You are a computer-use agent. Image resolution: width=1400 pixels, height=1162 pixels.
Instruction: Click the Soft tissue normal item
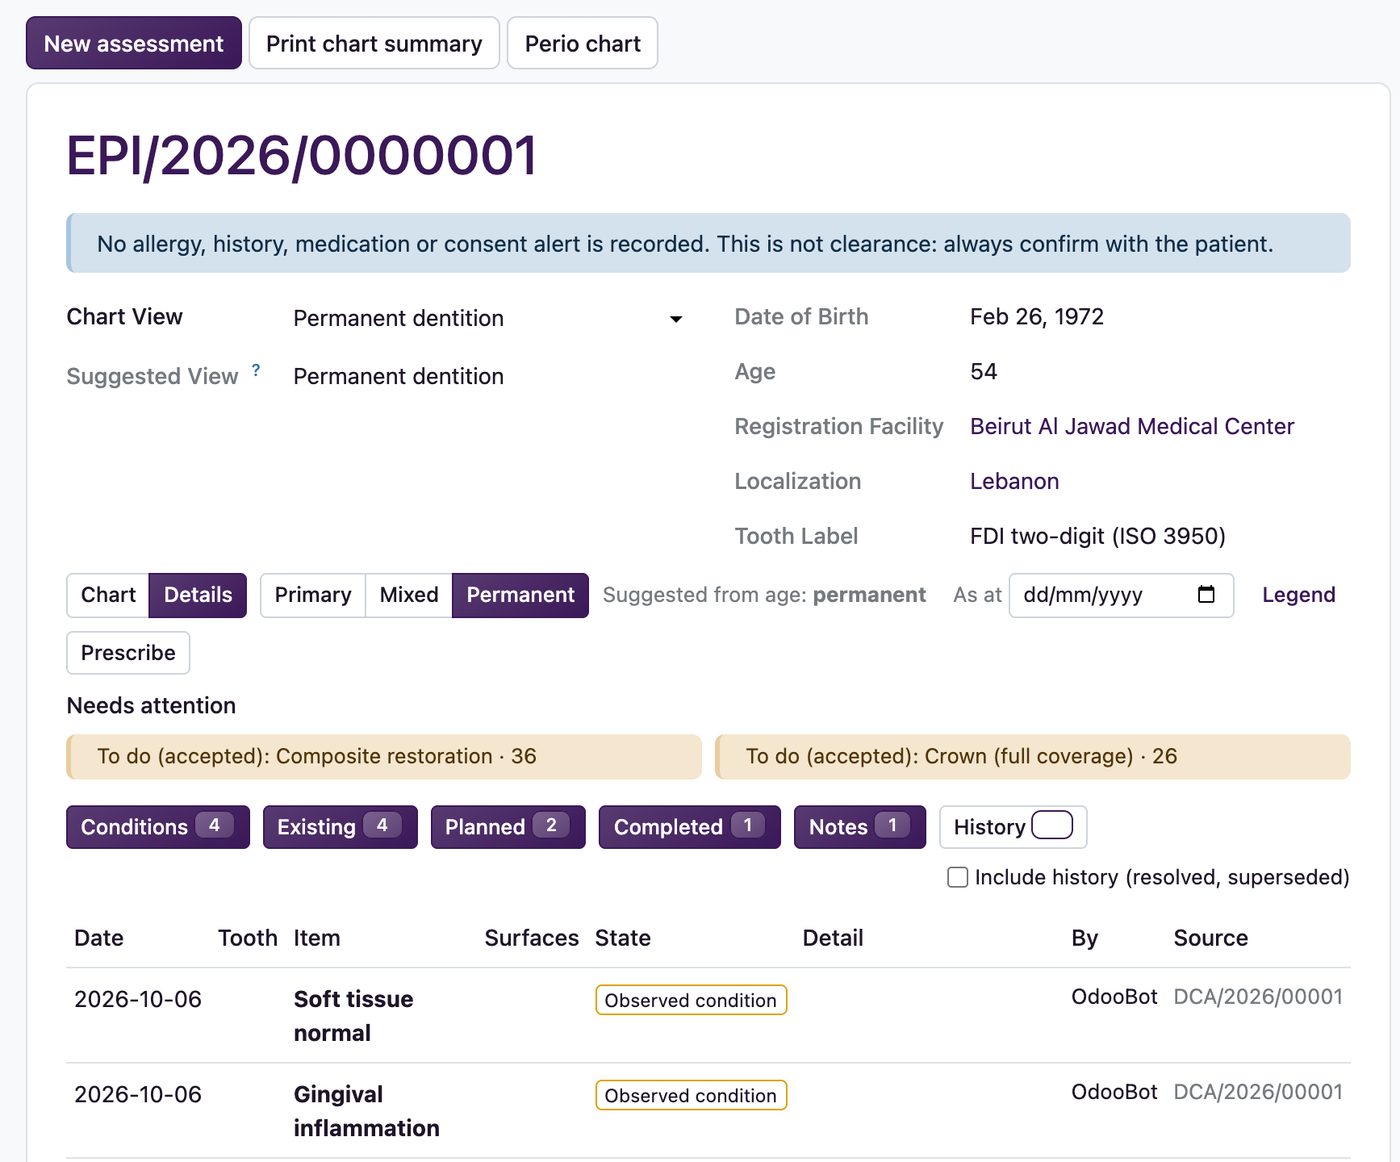coord(353,1016)
